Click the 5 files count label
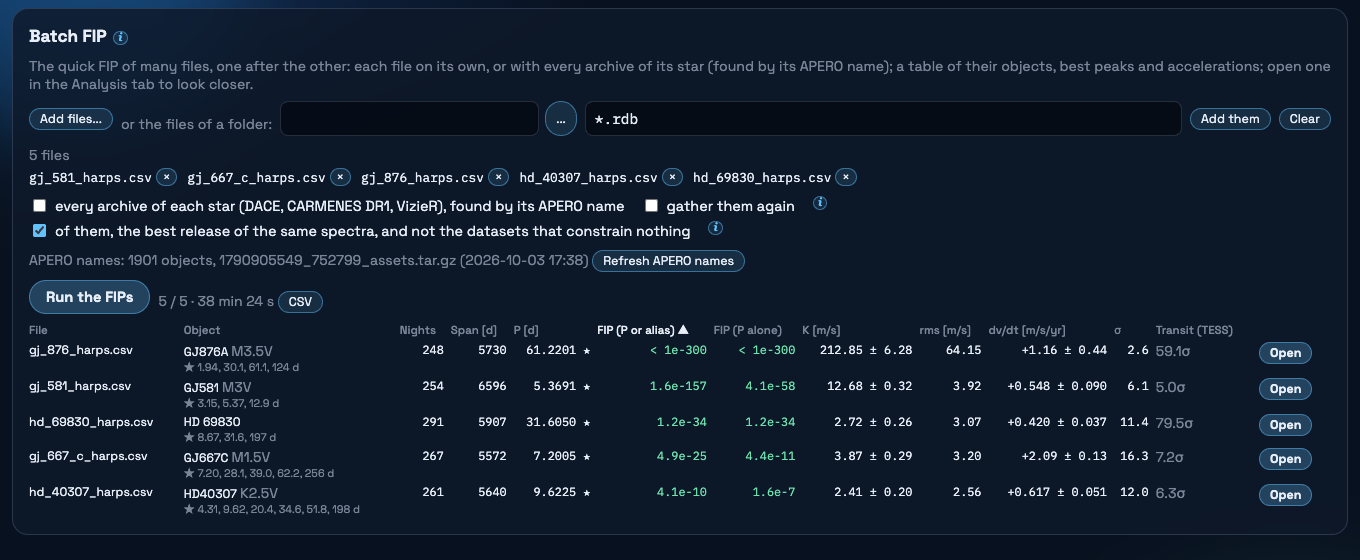 [x=50, y=155]
